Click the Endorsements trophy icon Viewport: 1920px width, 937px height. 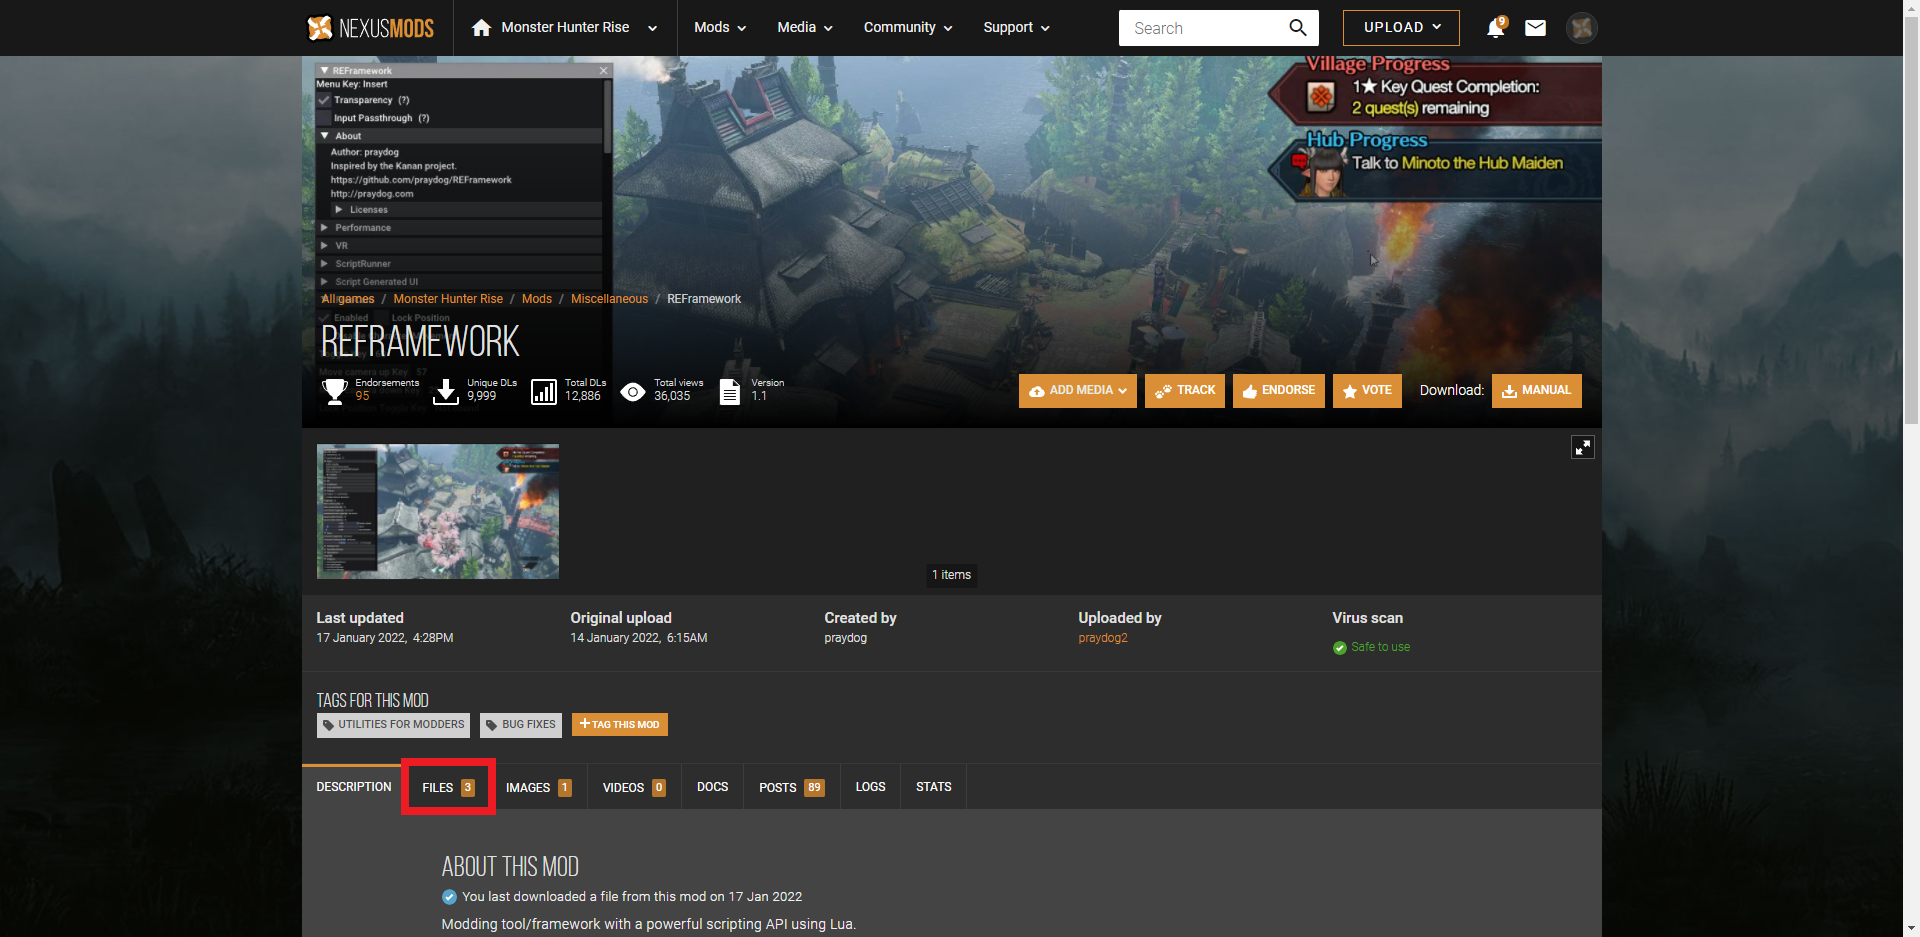coord(335,391)
